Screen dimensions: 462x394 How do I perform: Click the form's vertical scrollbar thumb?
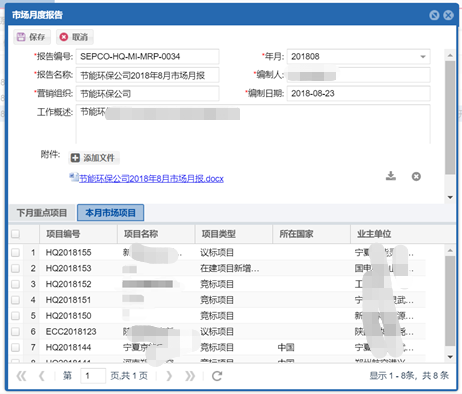tap(450, 117)
